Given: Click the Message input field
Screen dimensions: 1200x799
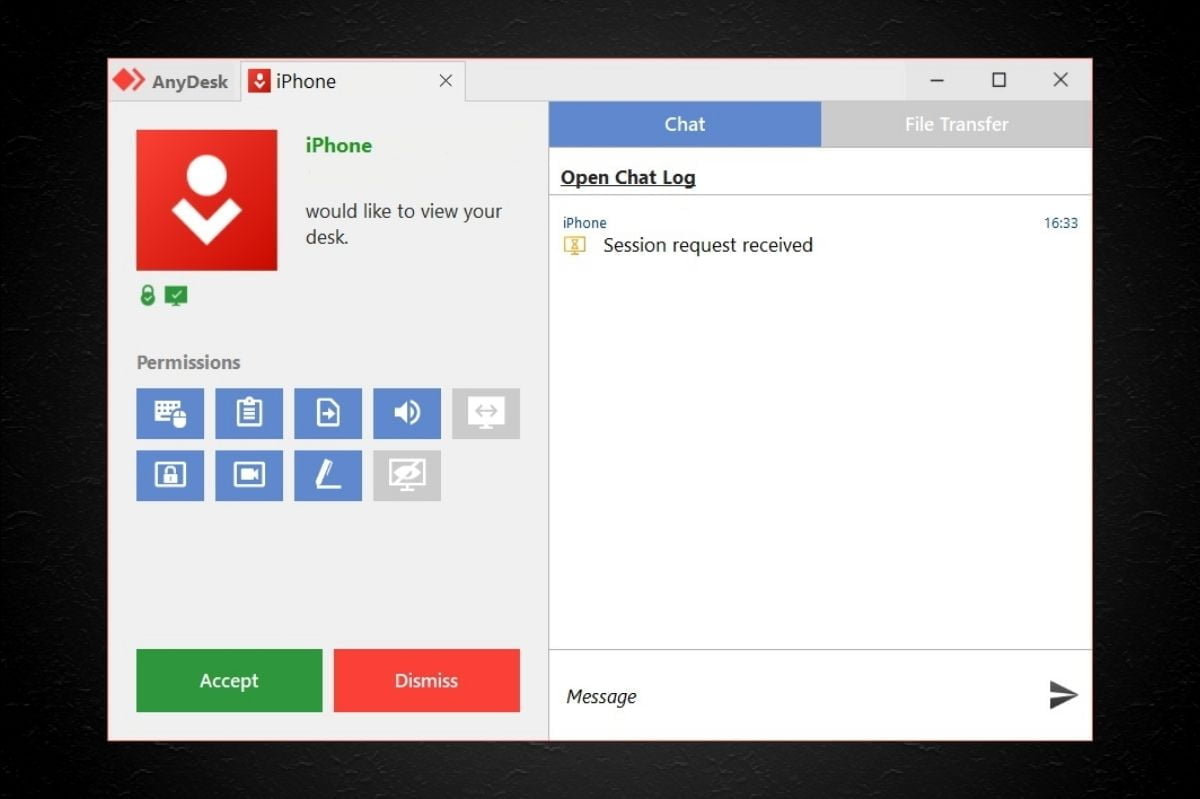Looking at the screenshot, I should [790, 696].
